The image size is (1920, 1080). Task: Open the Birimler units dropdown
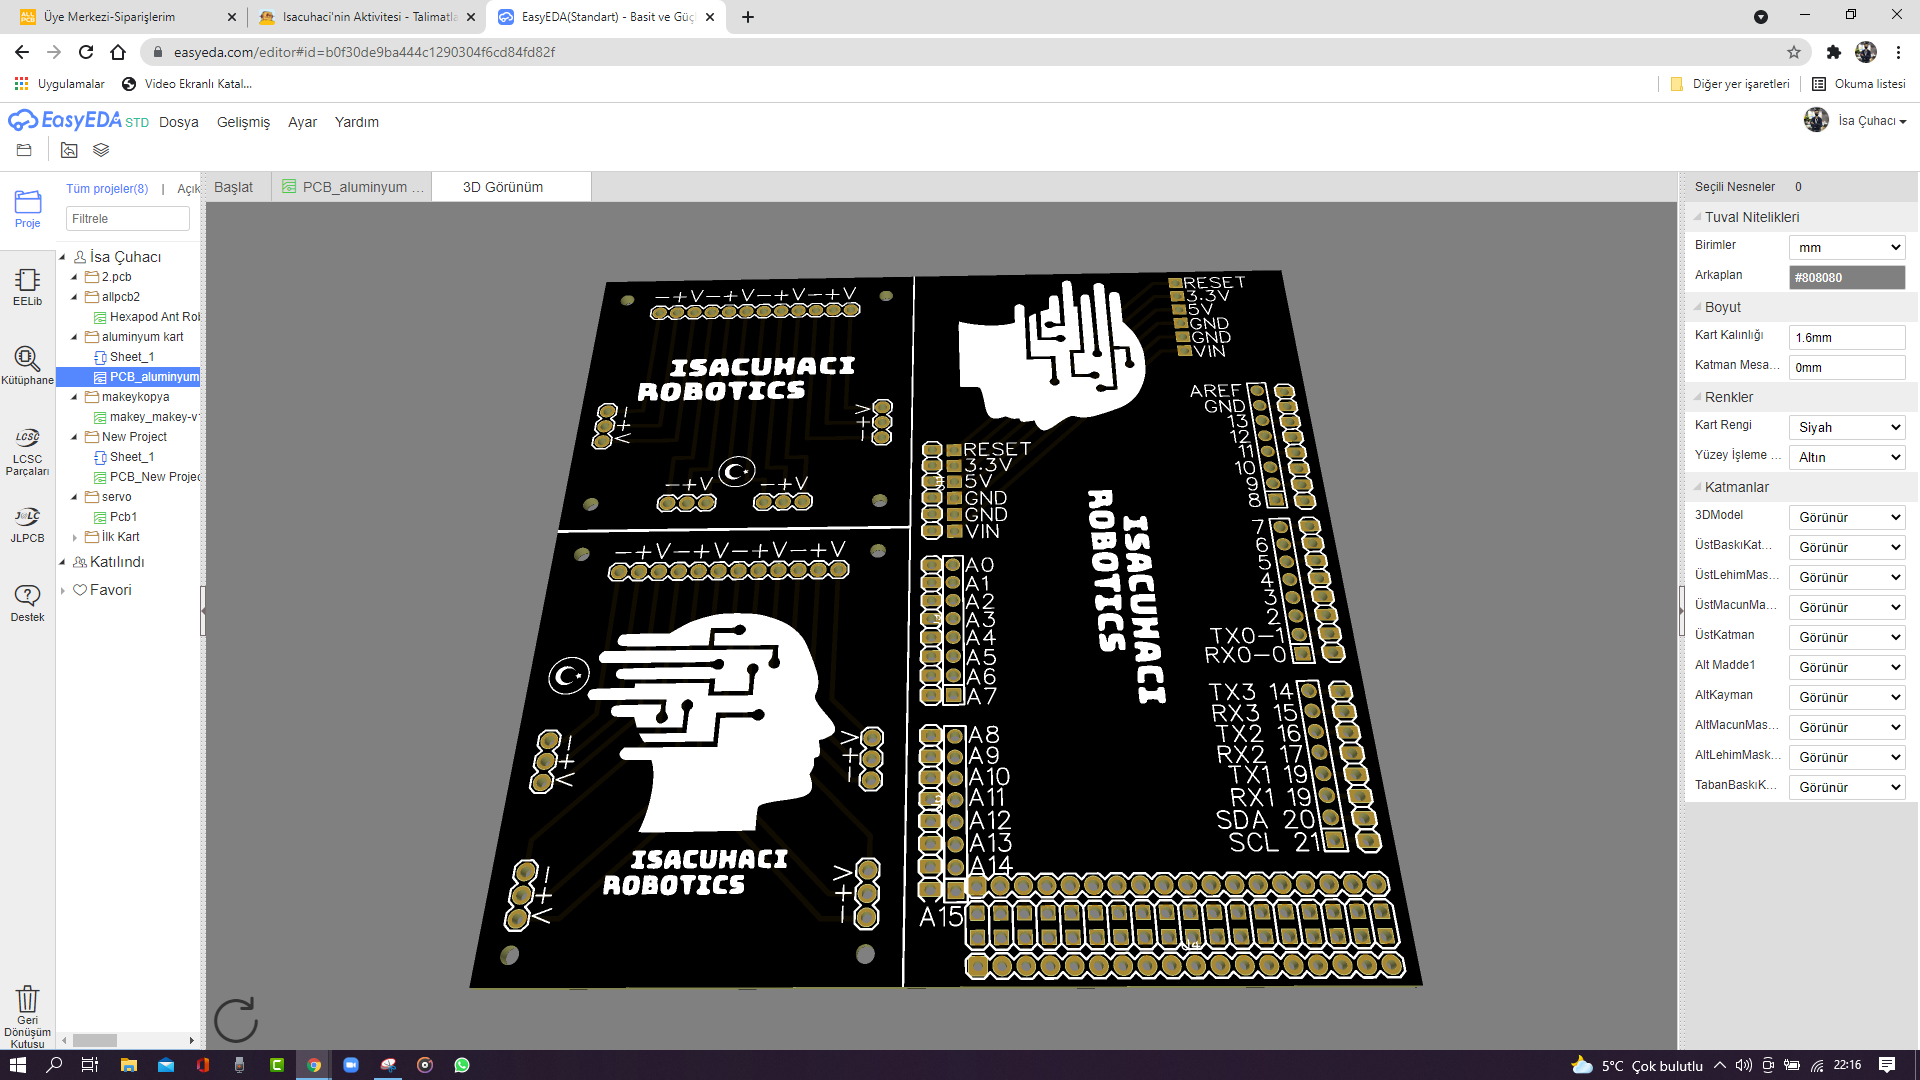click(x=1846, y=247)
